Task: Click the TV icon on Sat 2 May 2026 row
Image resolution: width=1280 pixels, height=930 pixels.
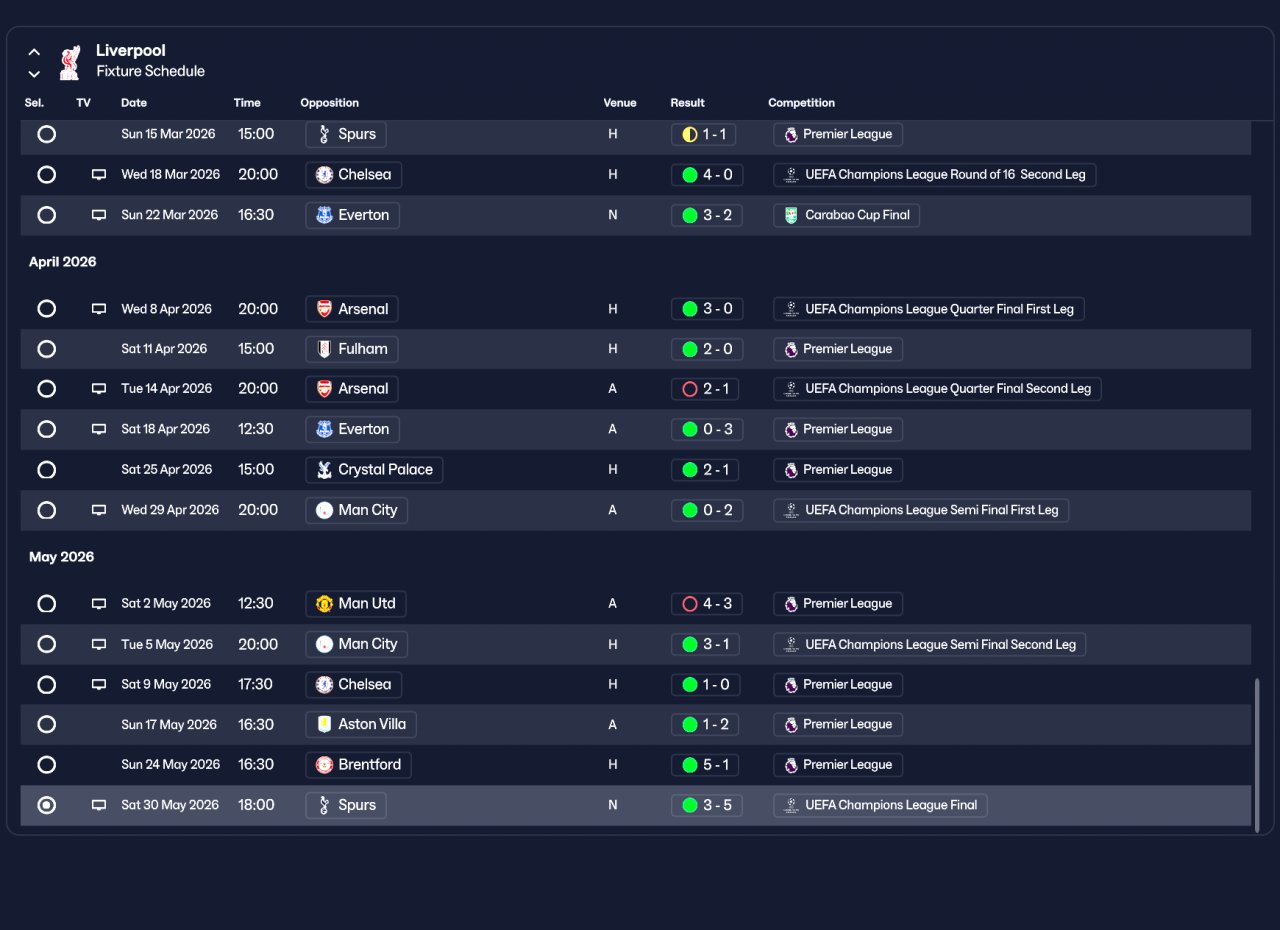Action: pyautogui.click(x=99, y=604)
